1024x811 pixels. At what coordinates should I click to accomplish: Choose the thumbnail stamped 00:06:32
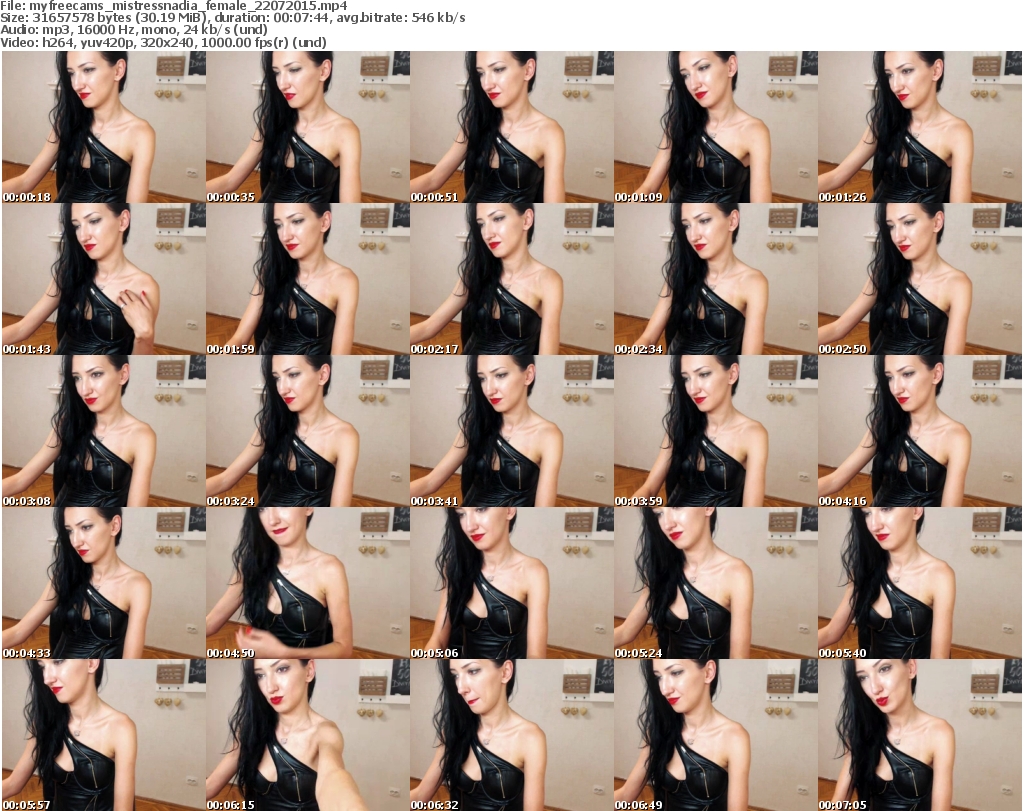click(x=511, y=735)
